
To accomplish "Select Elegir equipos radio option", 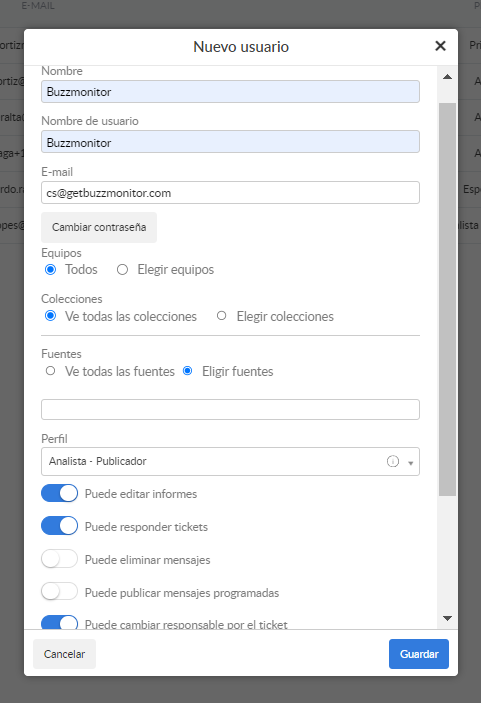I will coord(122,269).
